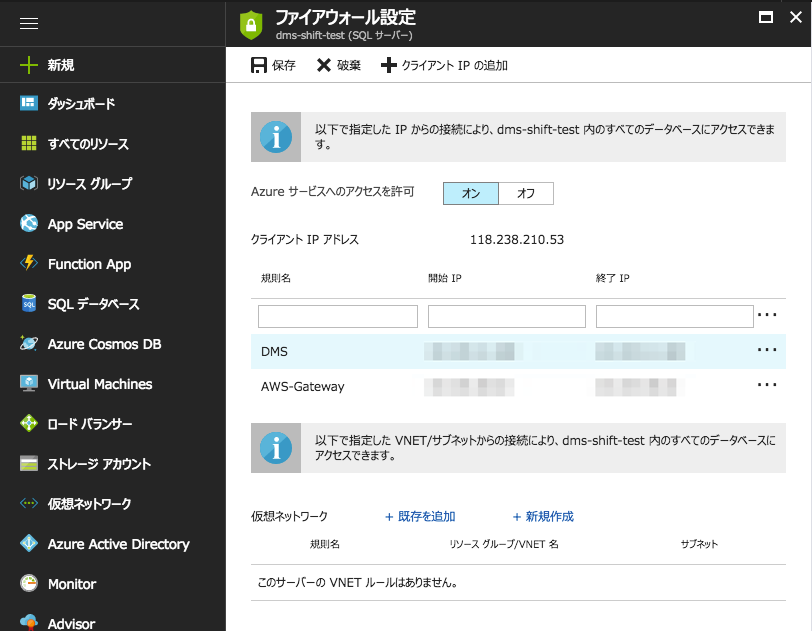Click the 仮想ネットワーク sidebar icon

tap(27, 504)
